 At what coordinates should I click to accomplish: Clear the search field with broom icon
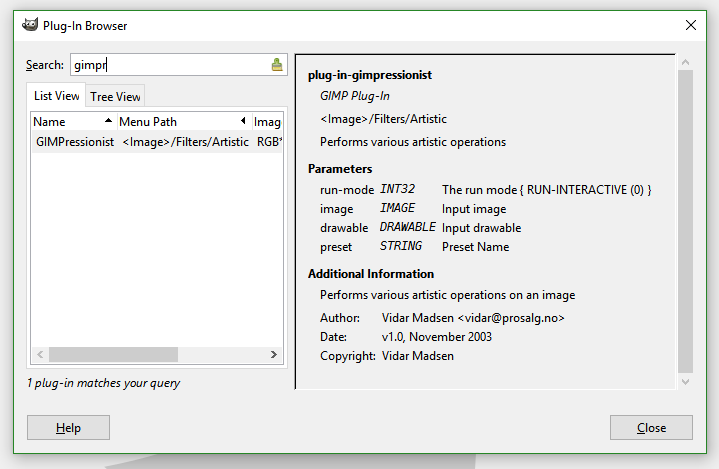(277, 65)
